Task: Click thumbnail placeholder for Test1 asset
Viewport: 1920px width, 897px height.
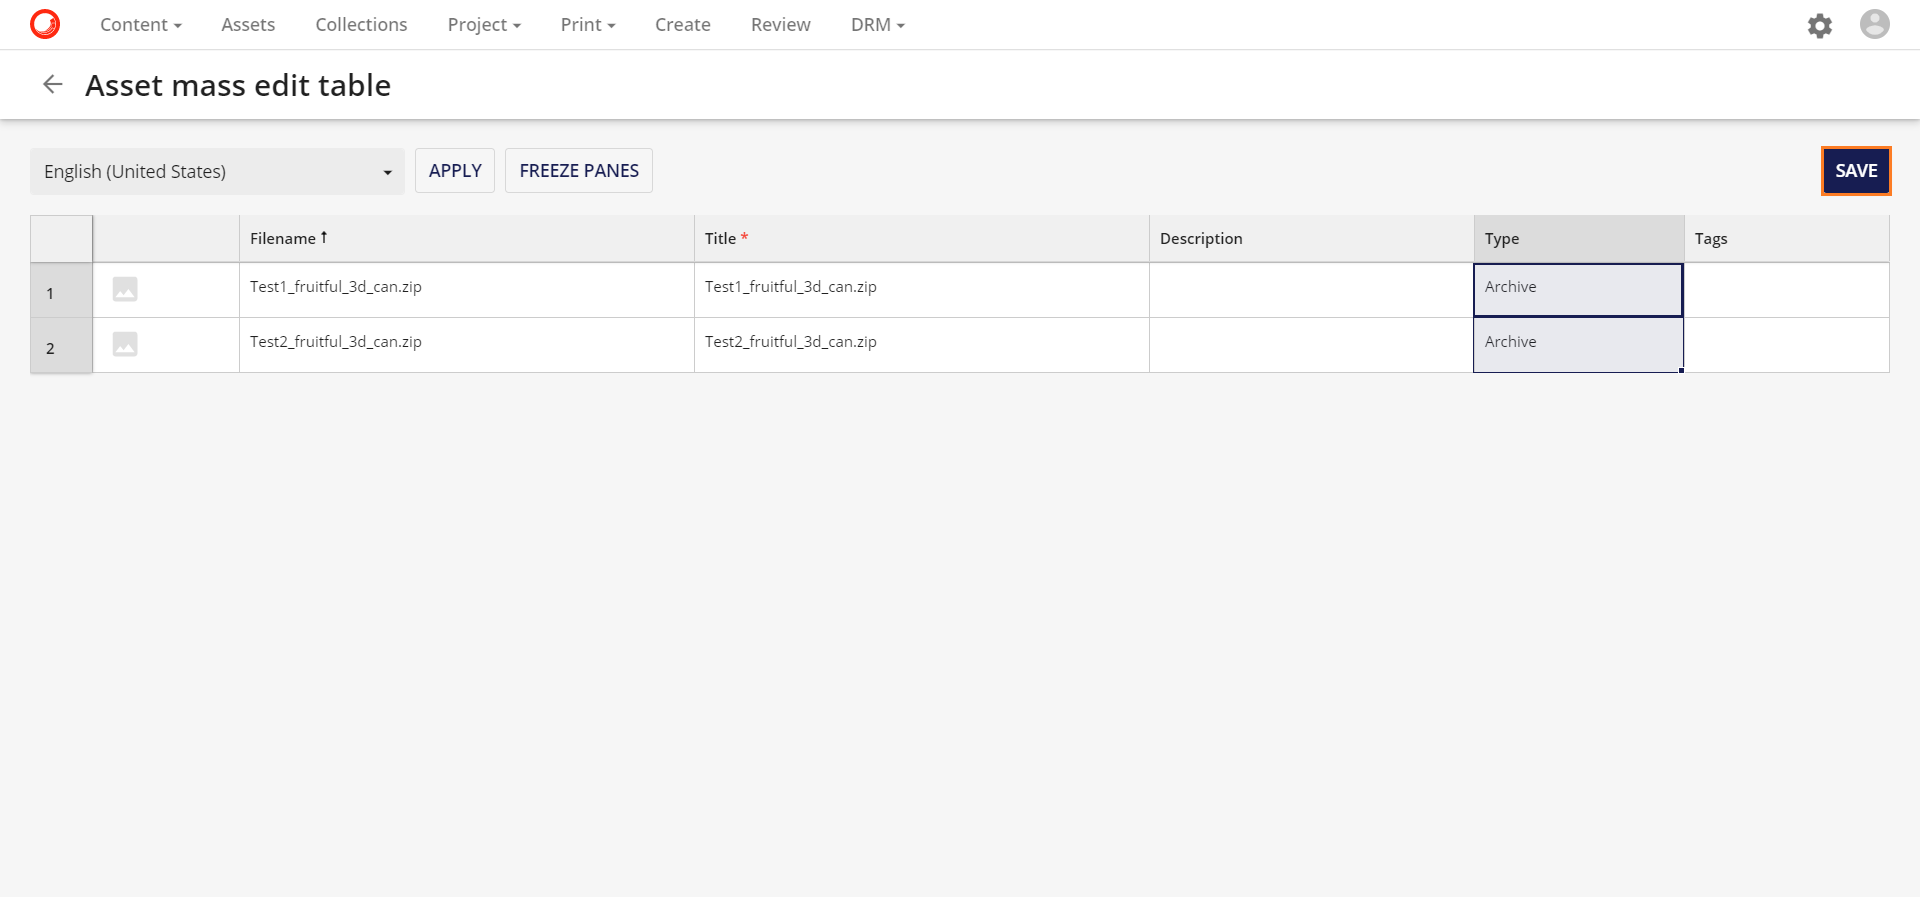Action: click(x=125, y=290)
